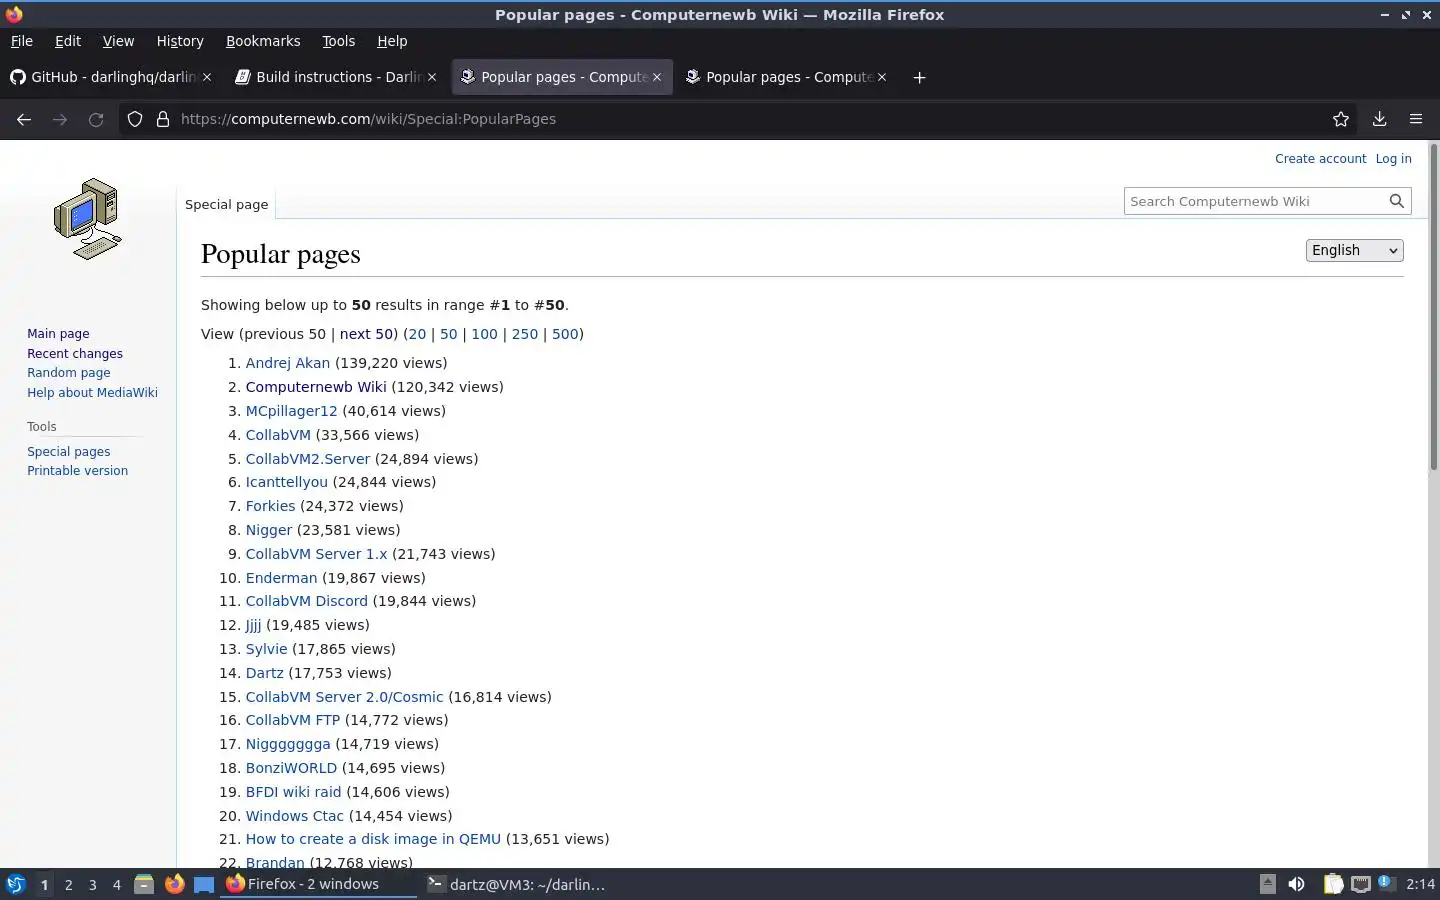The width and height of the screenshot is (1440, 900).
Task: Click the Computernewb Wiki computer logo
Action: tap(88, 219)
